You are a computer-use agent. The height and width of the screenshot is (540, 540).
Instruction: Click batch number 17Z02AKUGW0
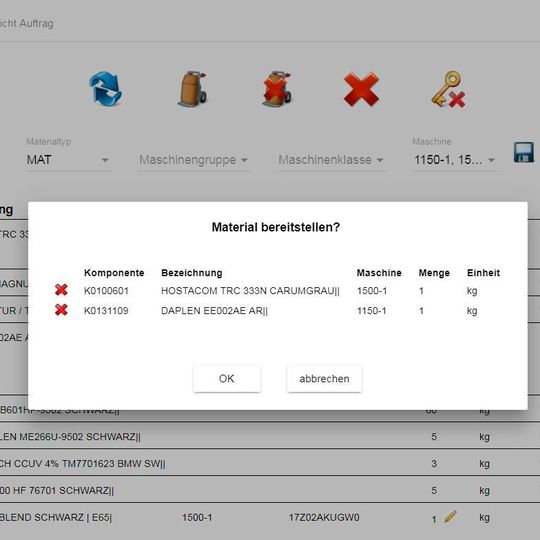tap(324, 517)
